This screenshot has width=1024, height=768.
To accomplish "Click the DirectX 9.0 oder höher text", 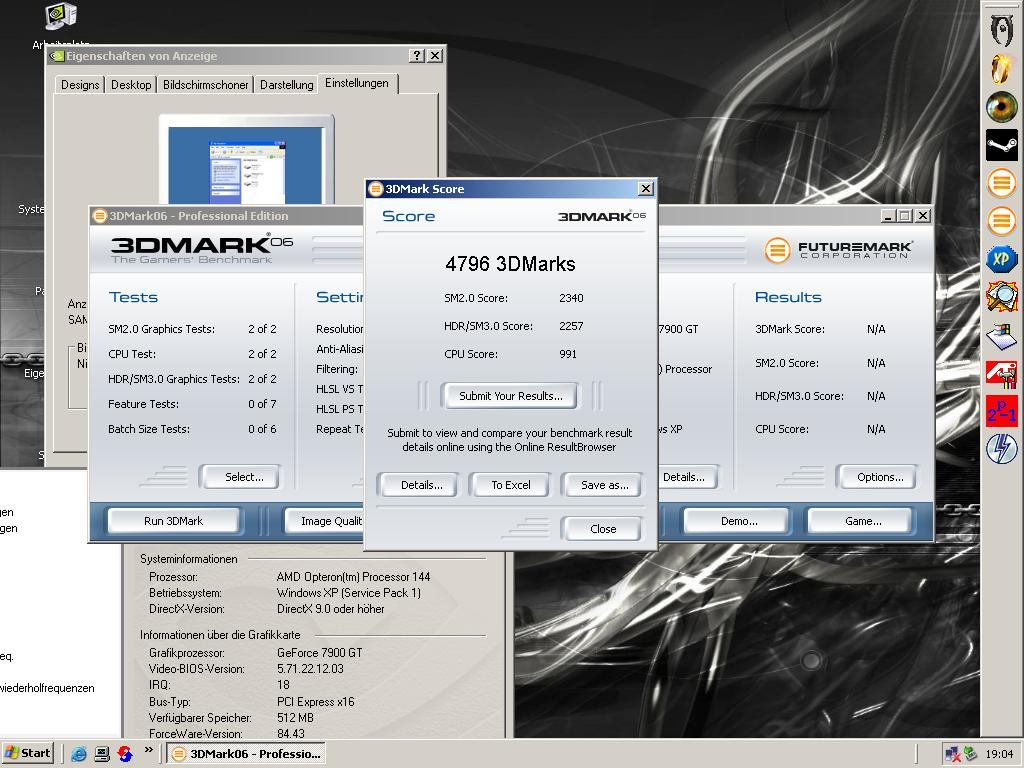I will 330,609.
